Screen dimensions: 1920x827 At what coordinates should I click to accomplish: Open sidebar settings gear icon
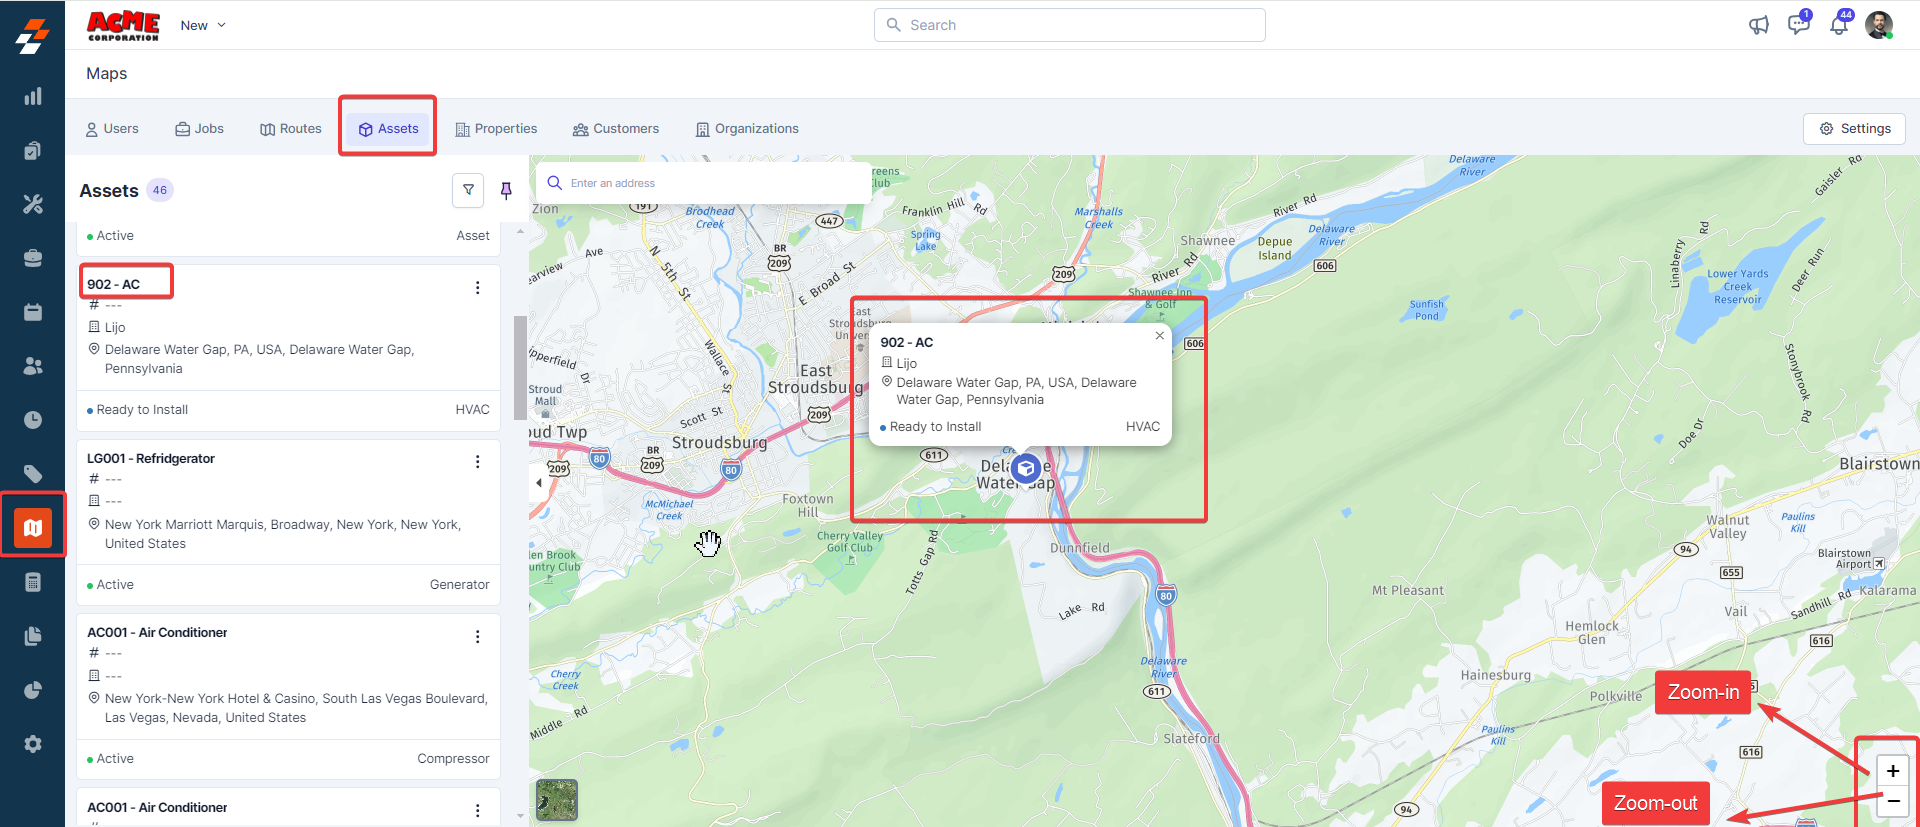[x=33, y=744]
